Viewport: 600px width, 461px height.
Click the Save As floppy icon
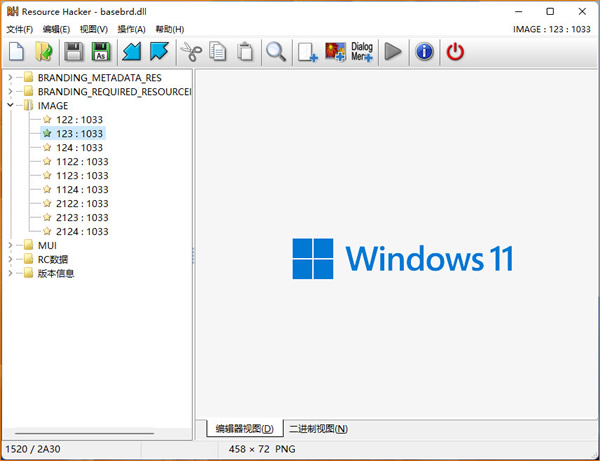click(101, 52)
